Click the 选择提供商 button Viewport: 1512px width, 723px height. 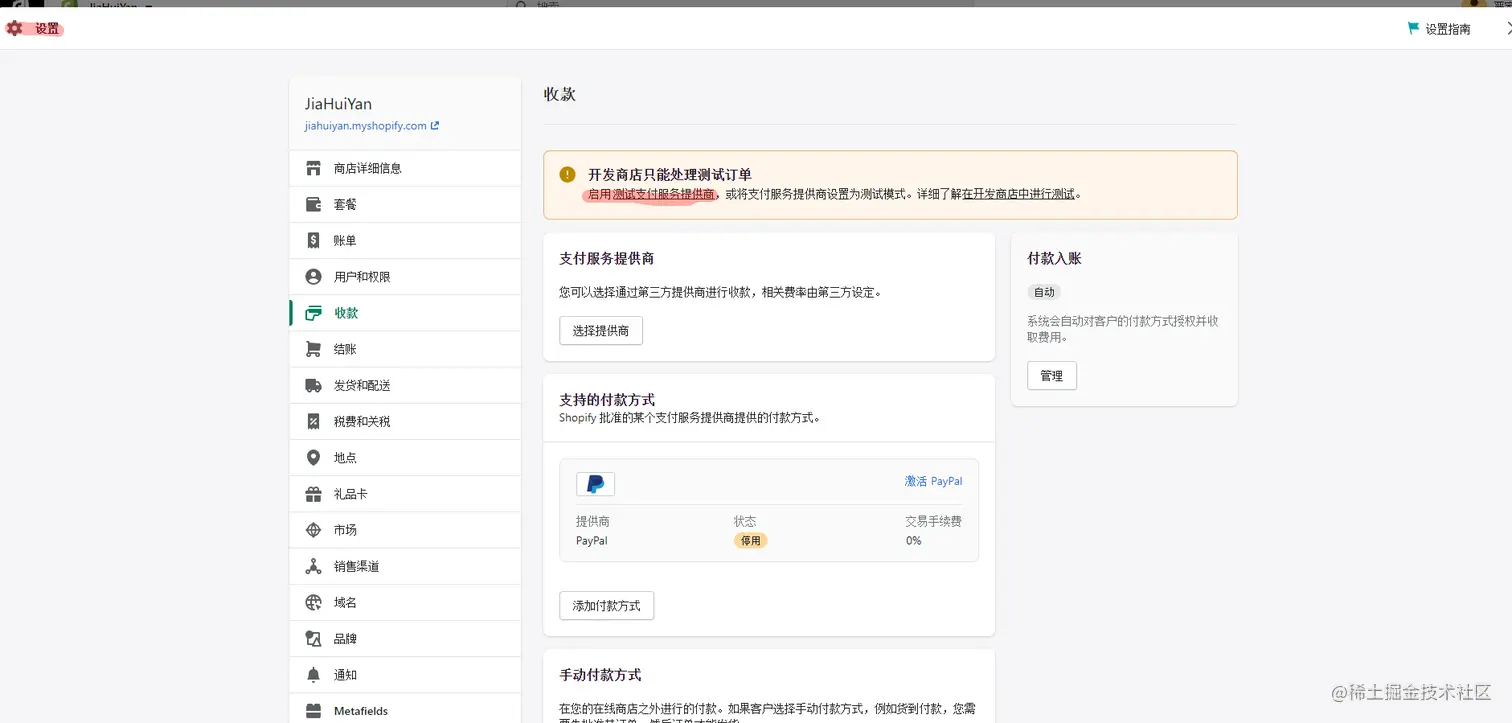(x=600, y=331)
